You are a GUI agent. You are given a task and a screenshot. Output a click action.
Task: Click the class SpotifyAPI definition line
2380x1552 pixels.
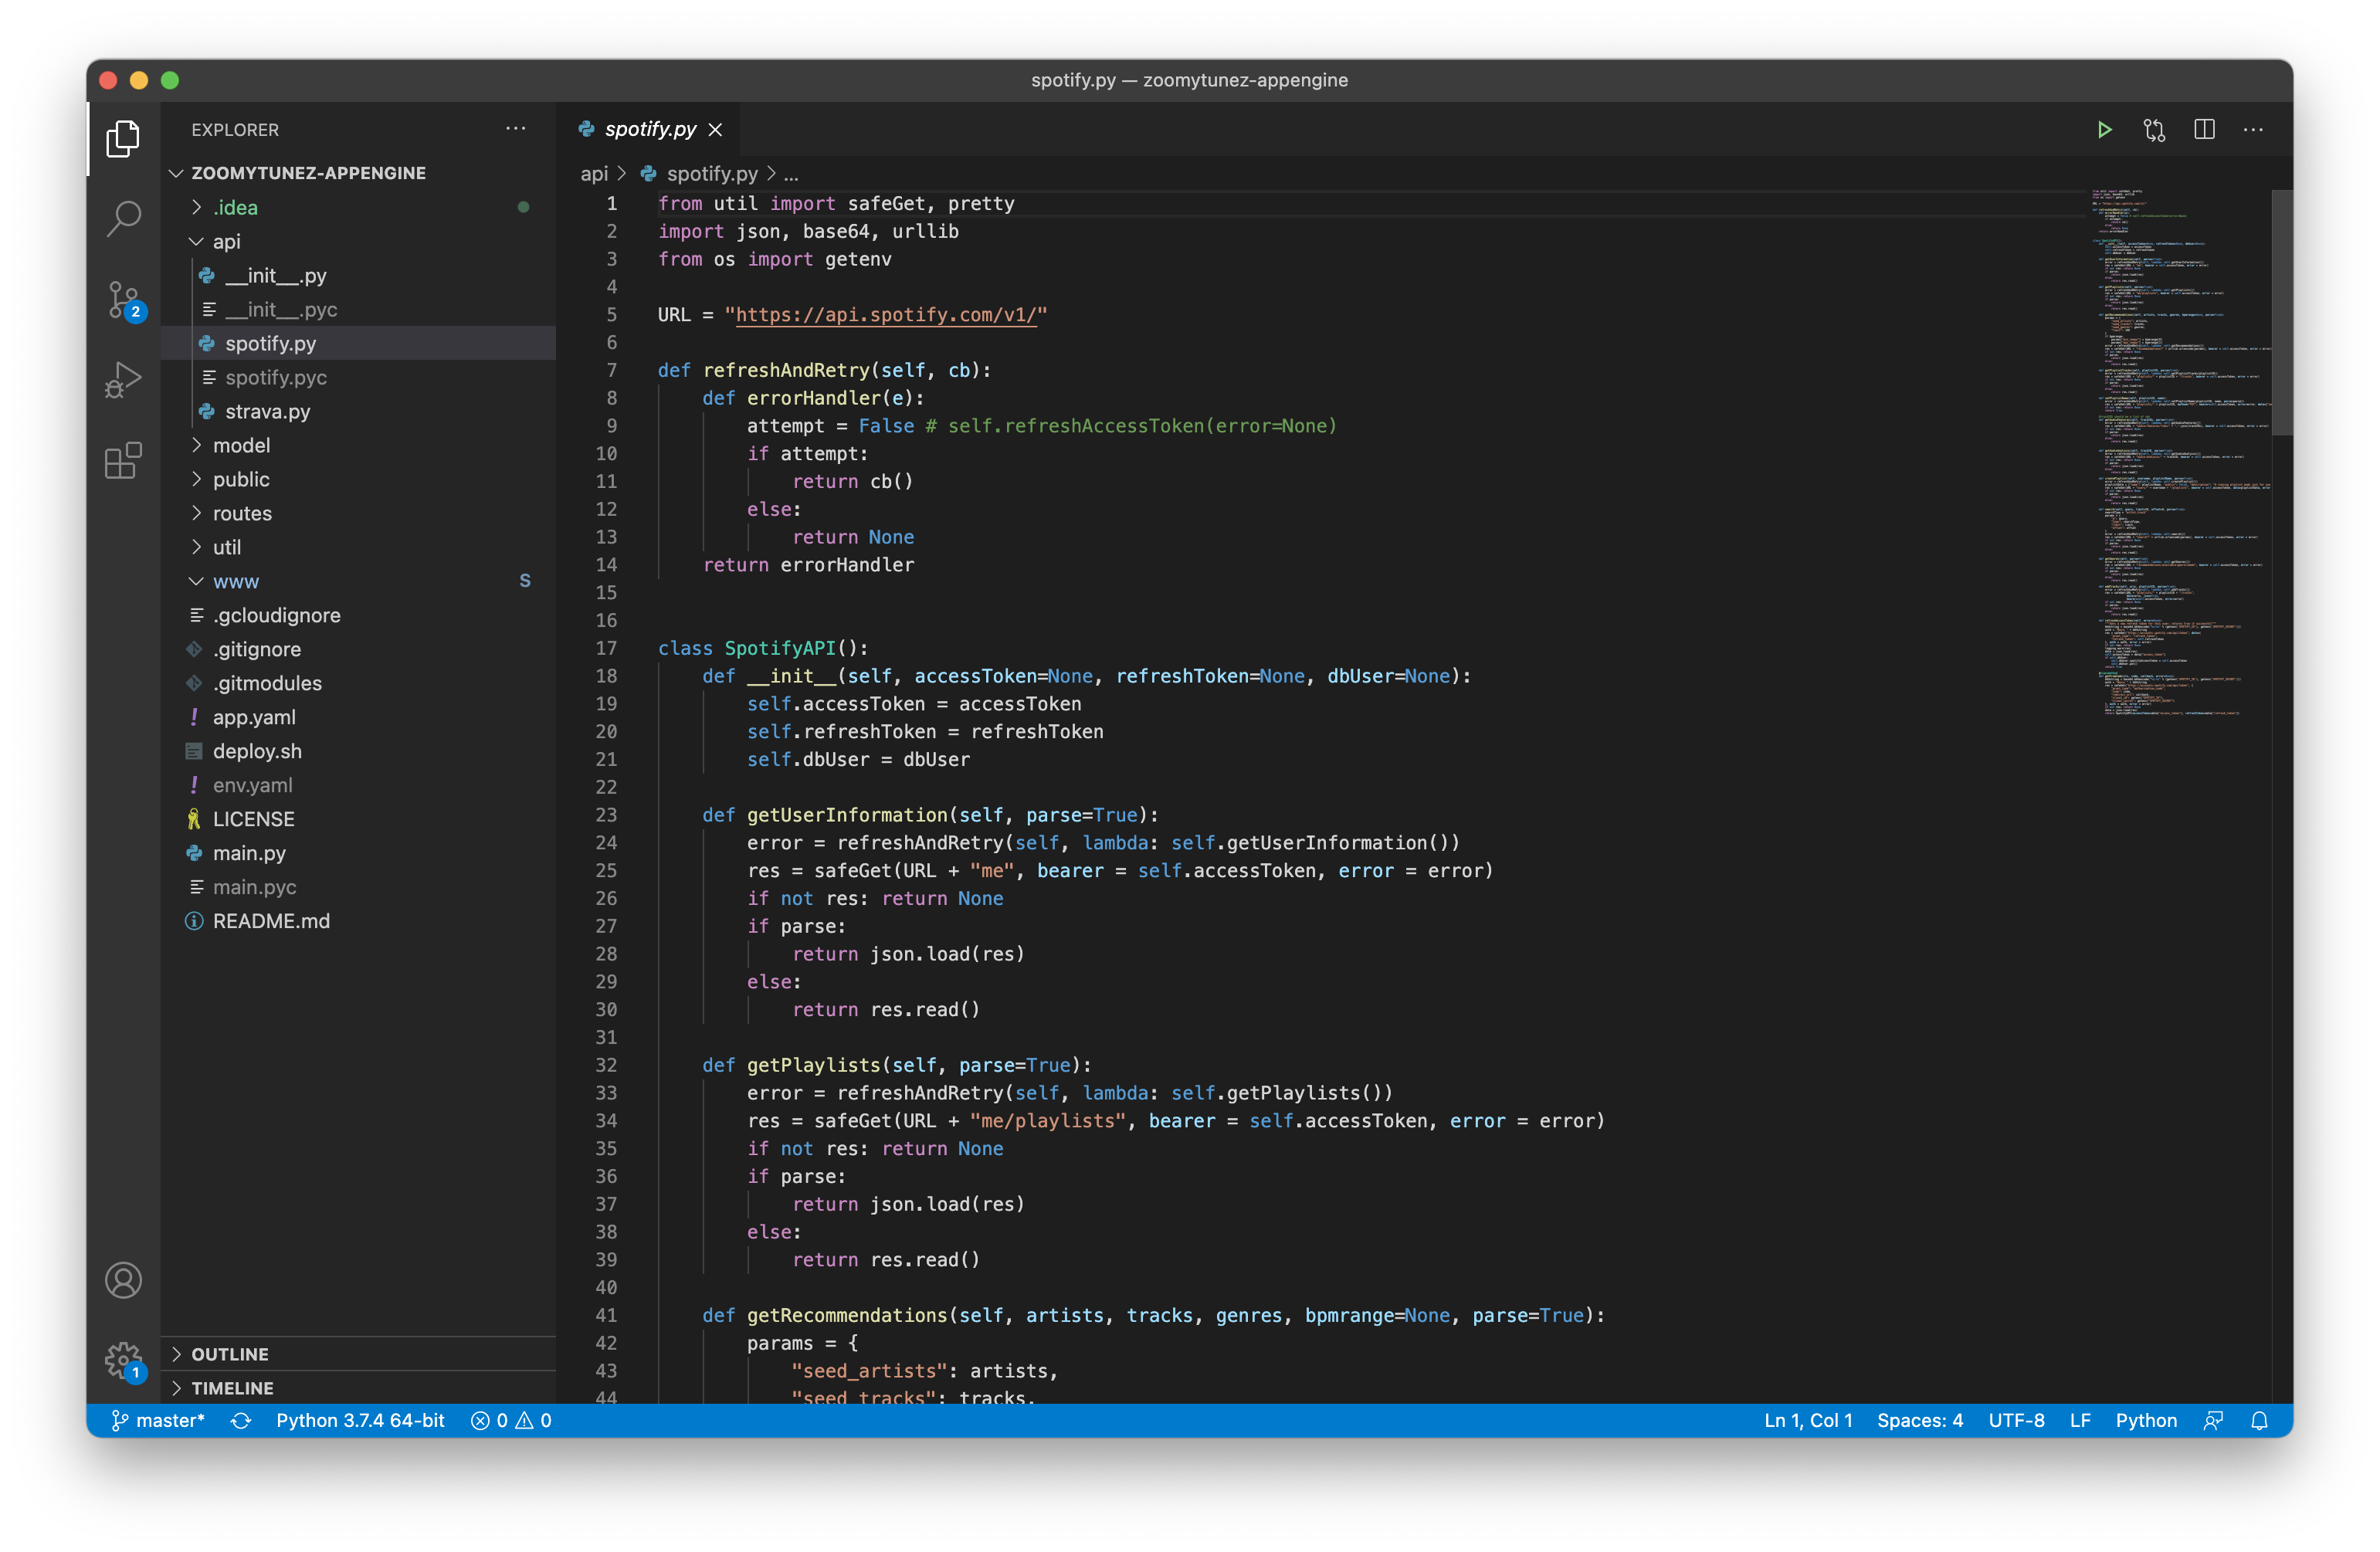pos(763,648)
